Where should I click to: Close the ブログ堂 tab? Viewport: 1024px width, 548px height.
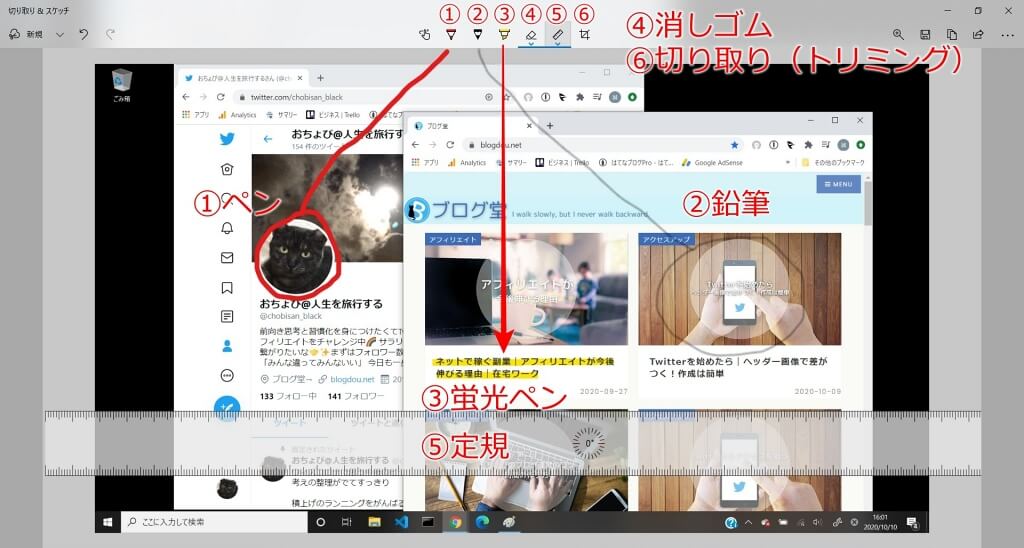click(529, 125)
